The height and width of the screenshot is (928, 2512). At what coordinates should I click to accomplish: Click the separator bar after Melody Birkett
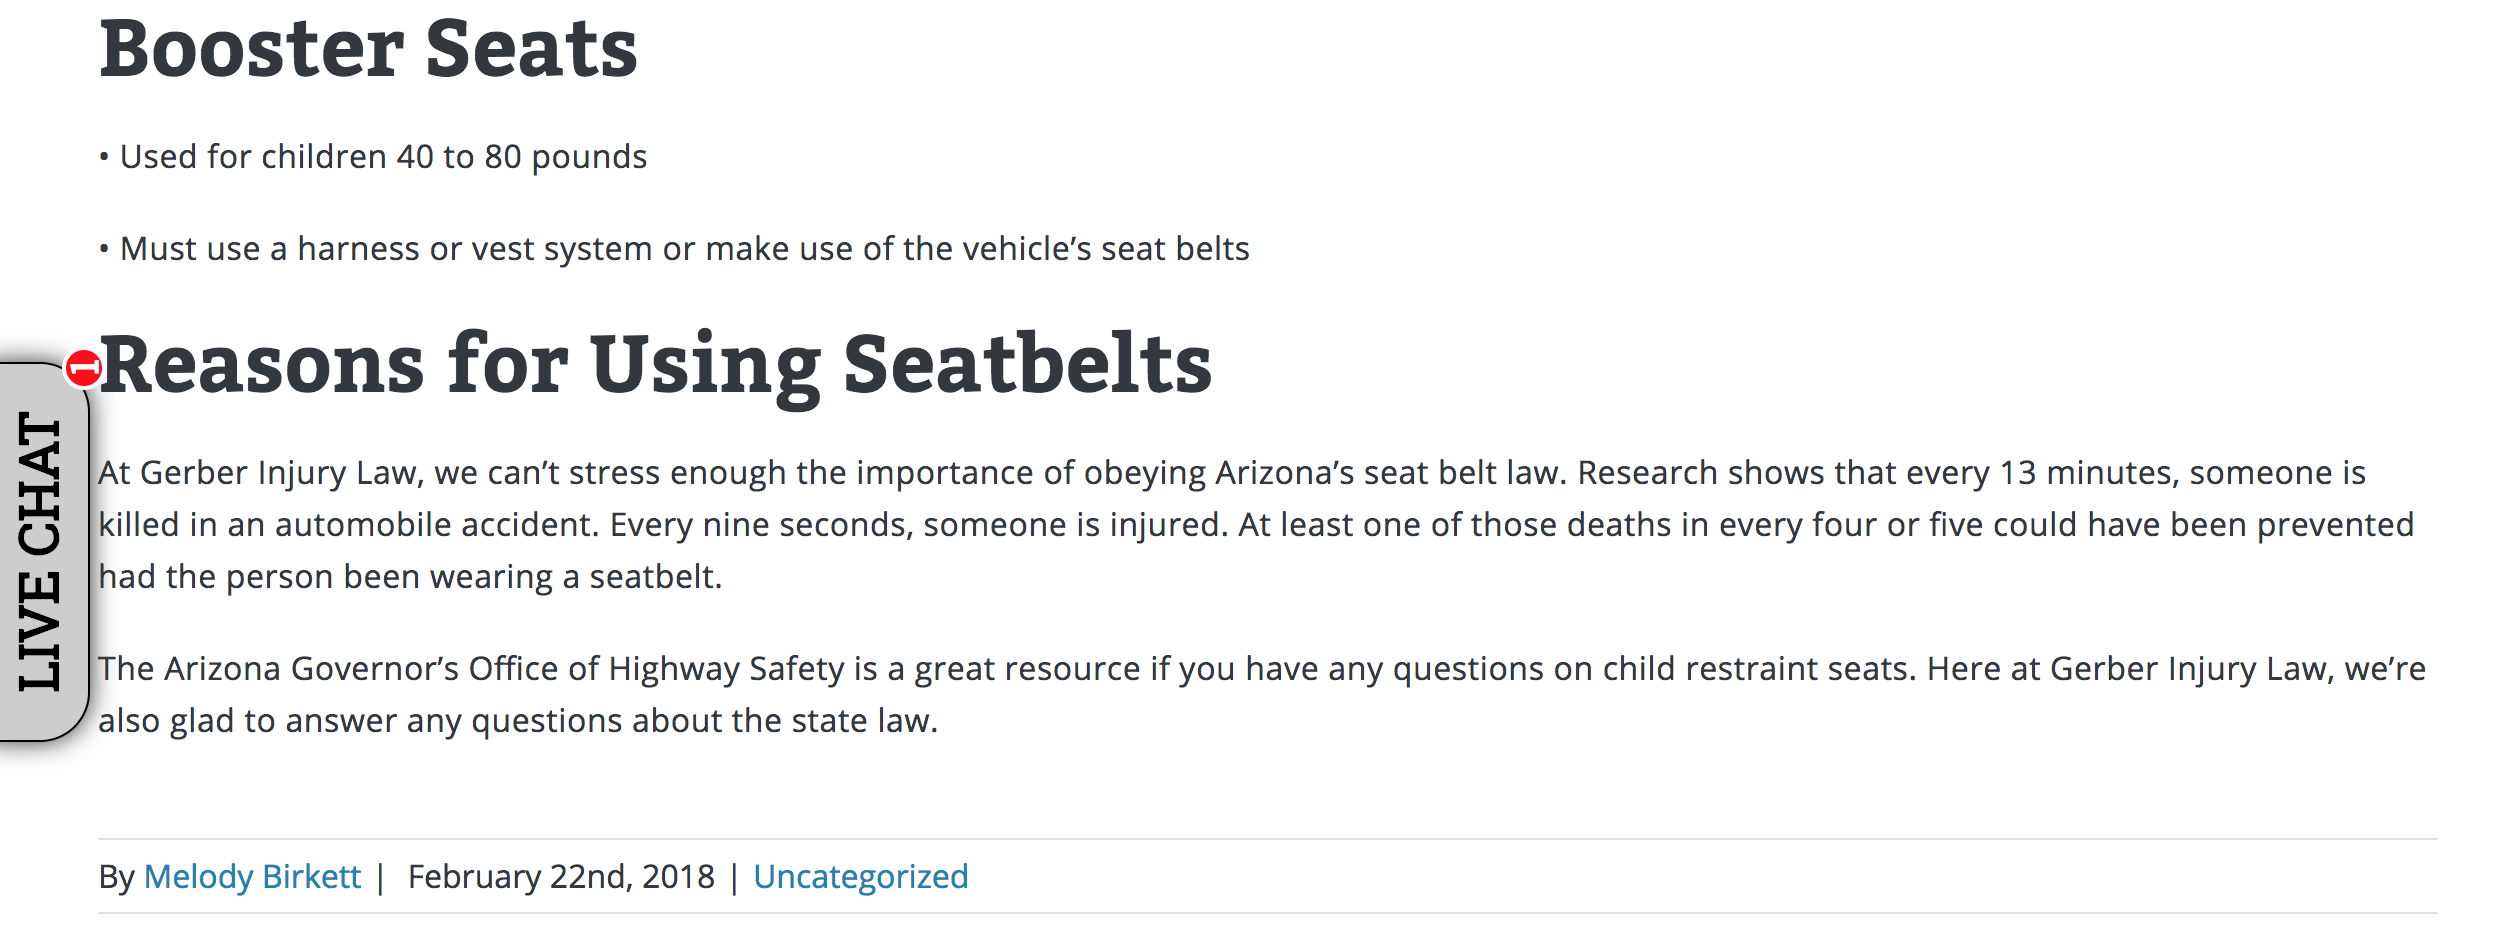click(x=380, y=877)
